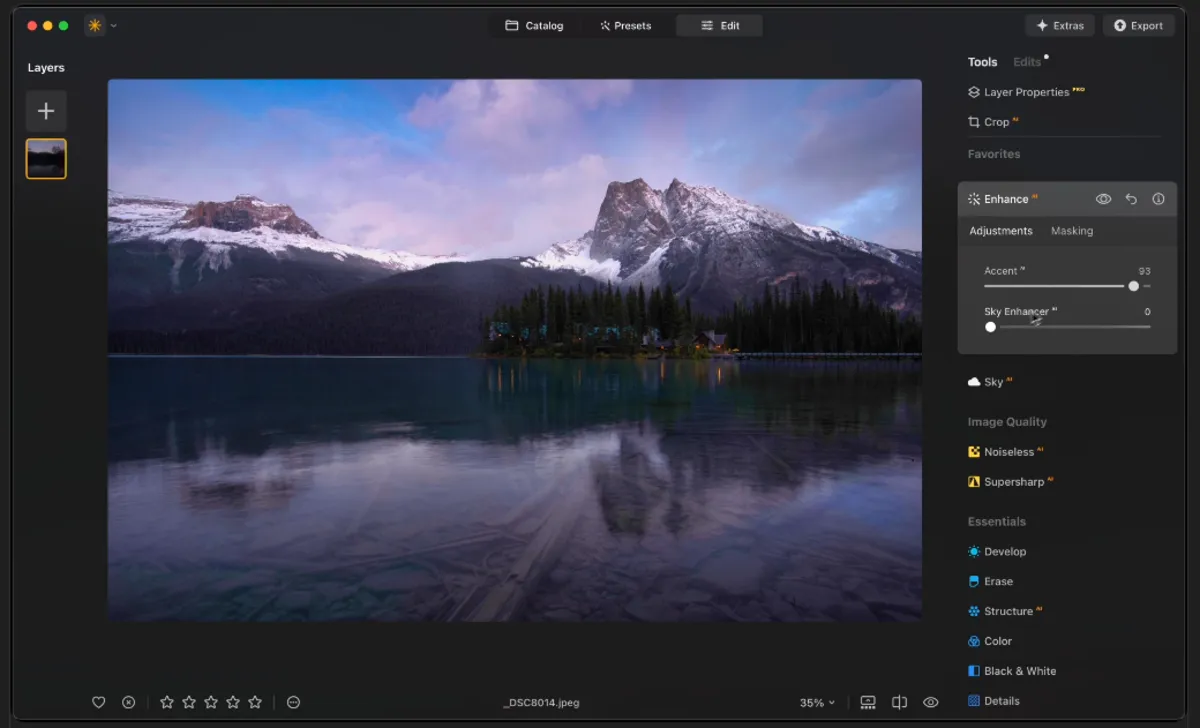Click the Export button
The width and height of the screenshot is (1200, 728).
pyautogui.click(x=1138, y=25)
